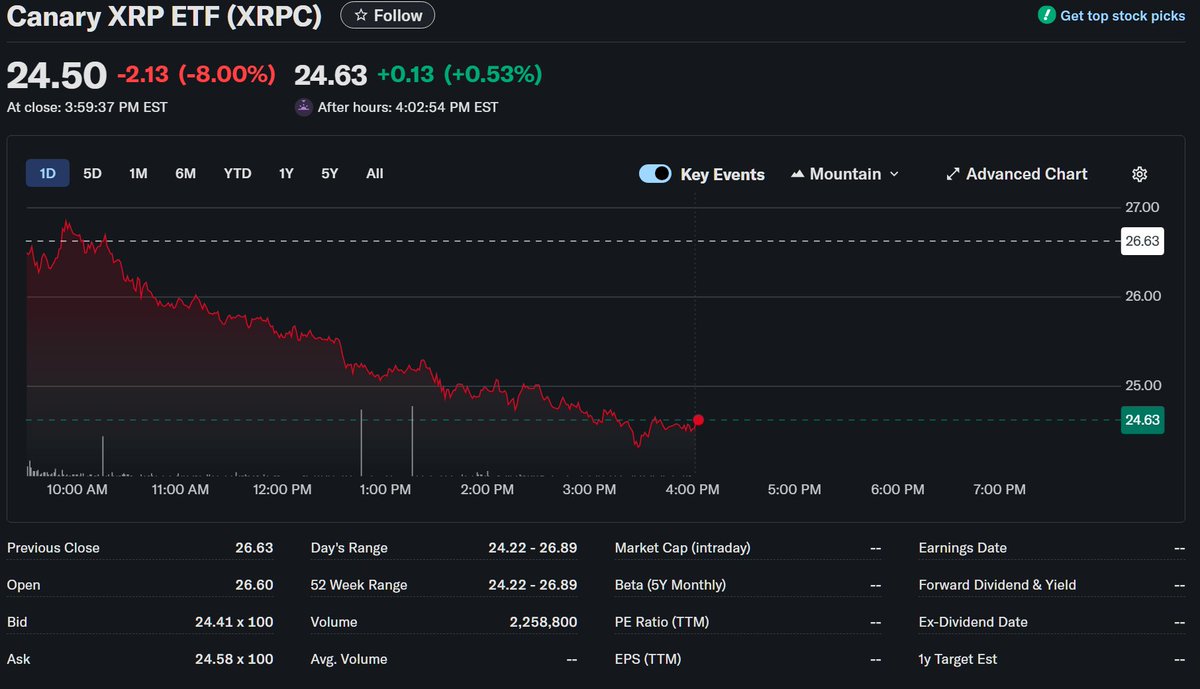
Task: Select the YTD chart timeframe
Action: coord(237,173)
